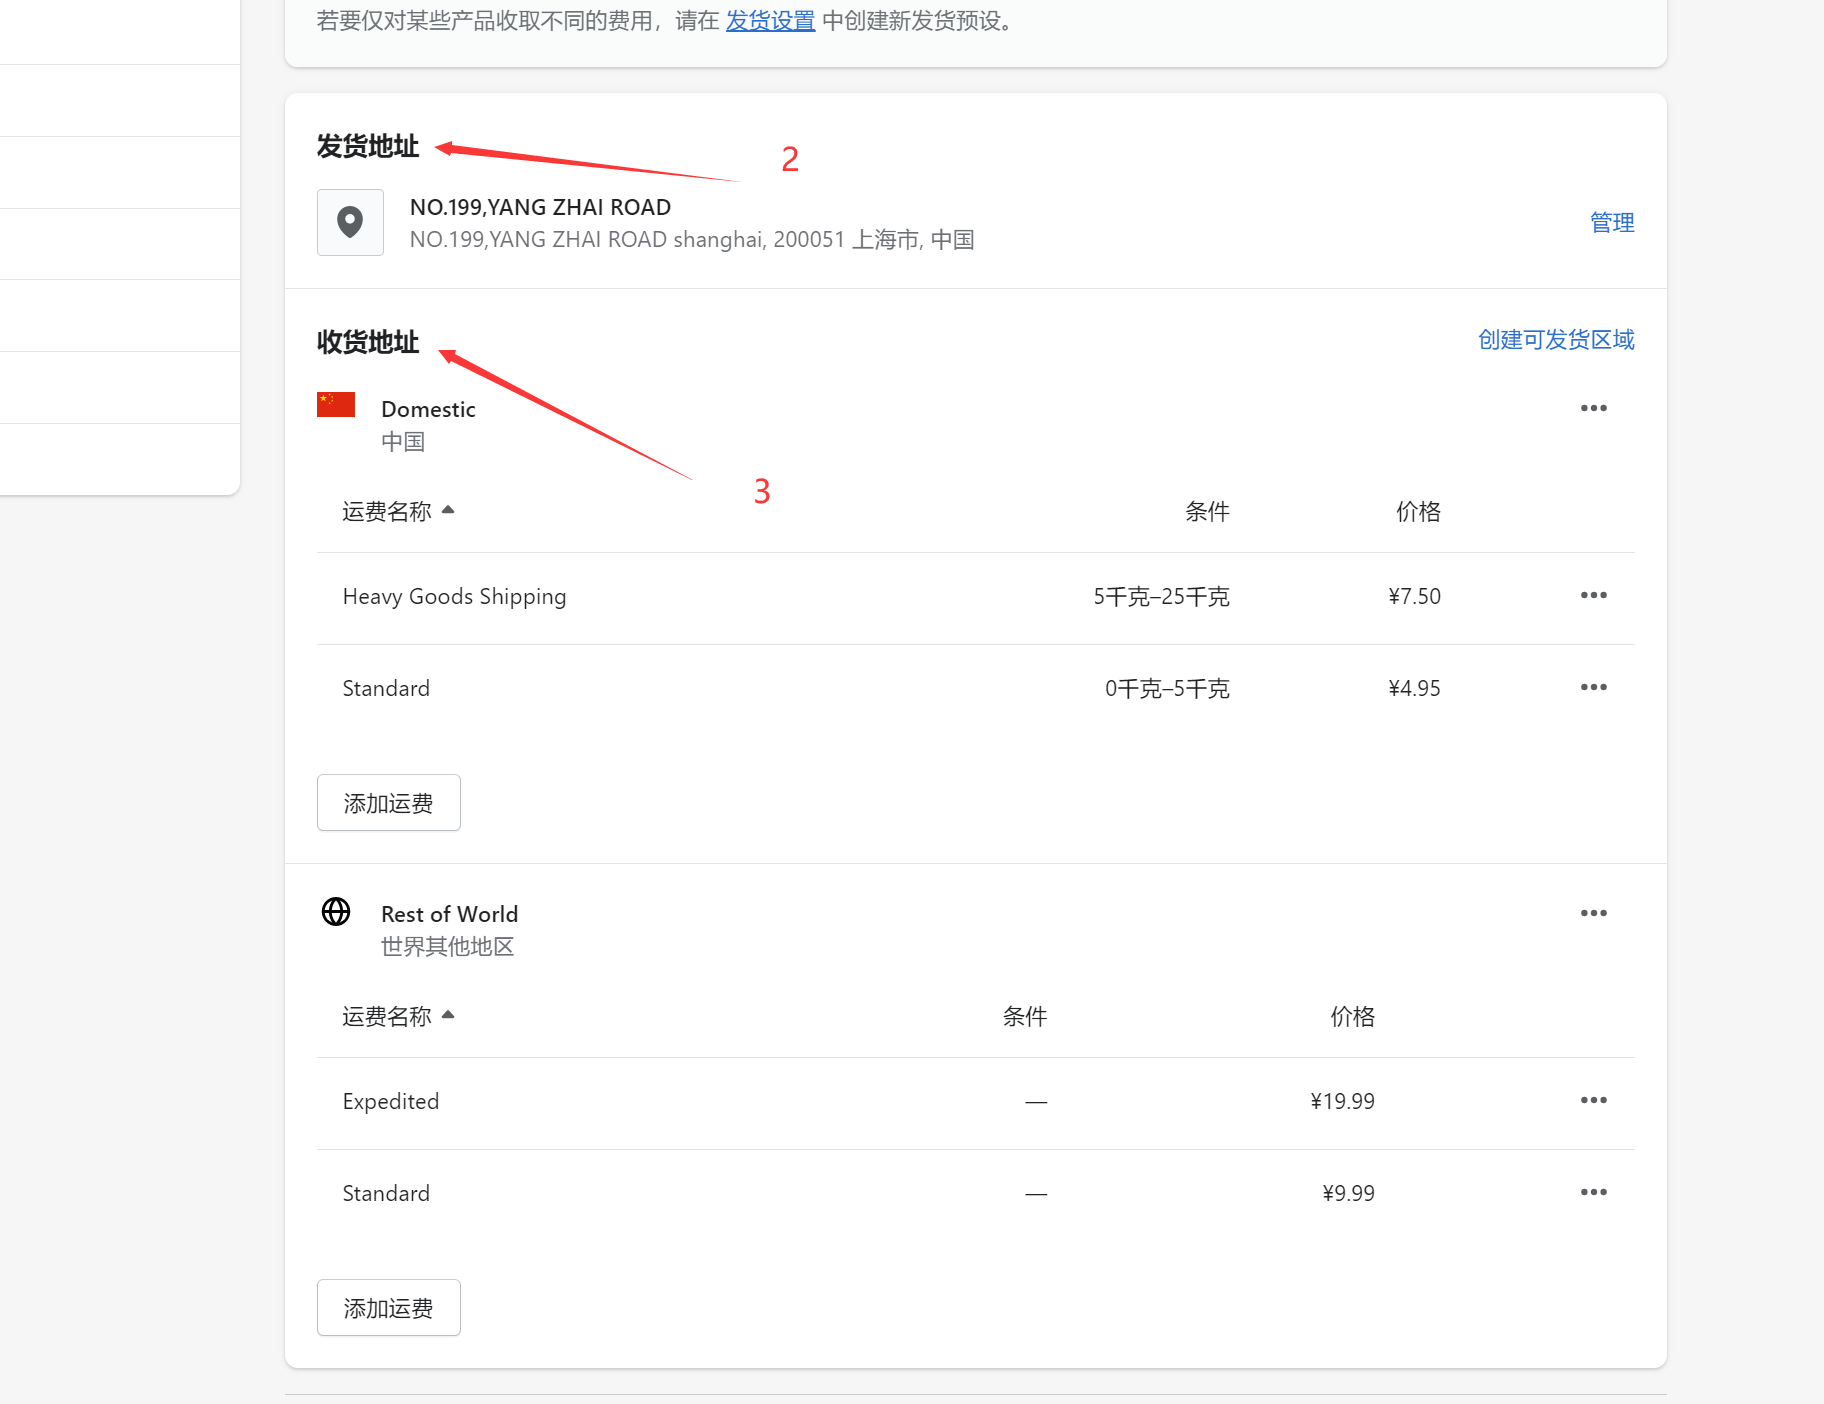The height and width of the screenshot is (1404, 1824).
Task: Click the China flag icon for Domestic
Action: (x=336, y=404)
